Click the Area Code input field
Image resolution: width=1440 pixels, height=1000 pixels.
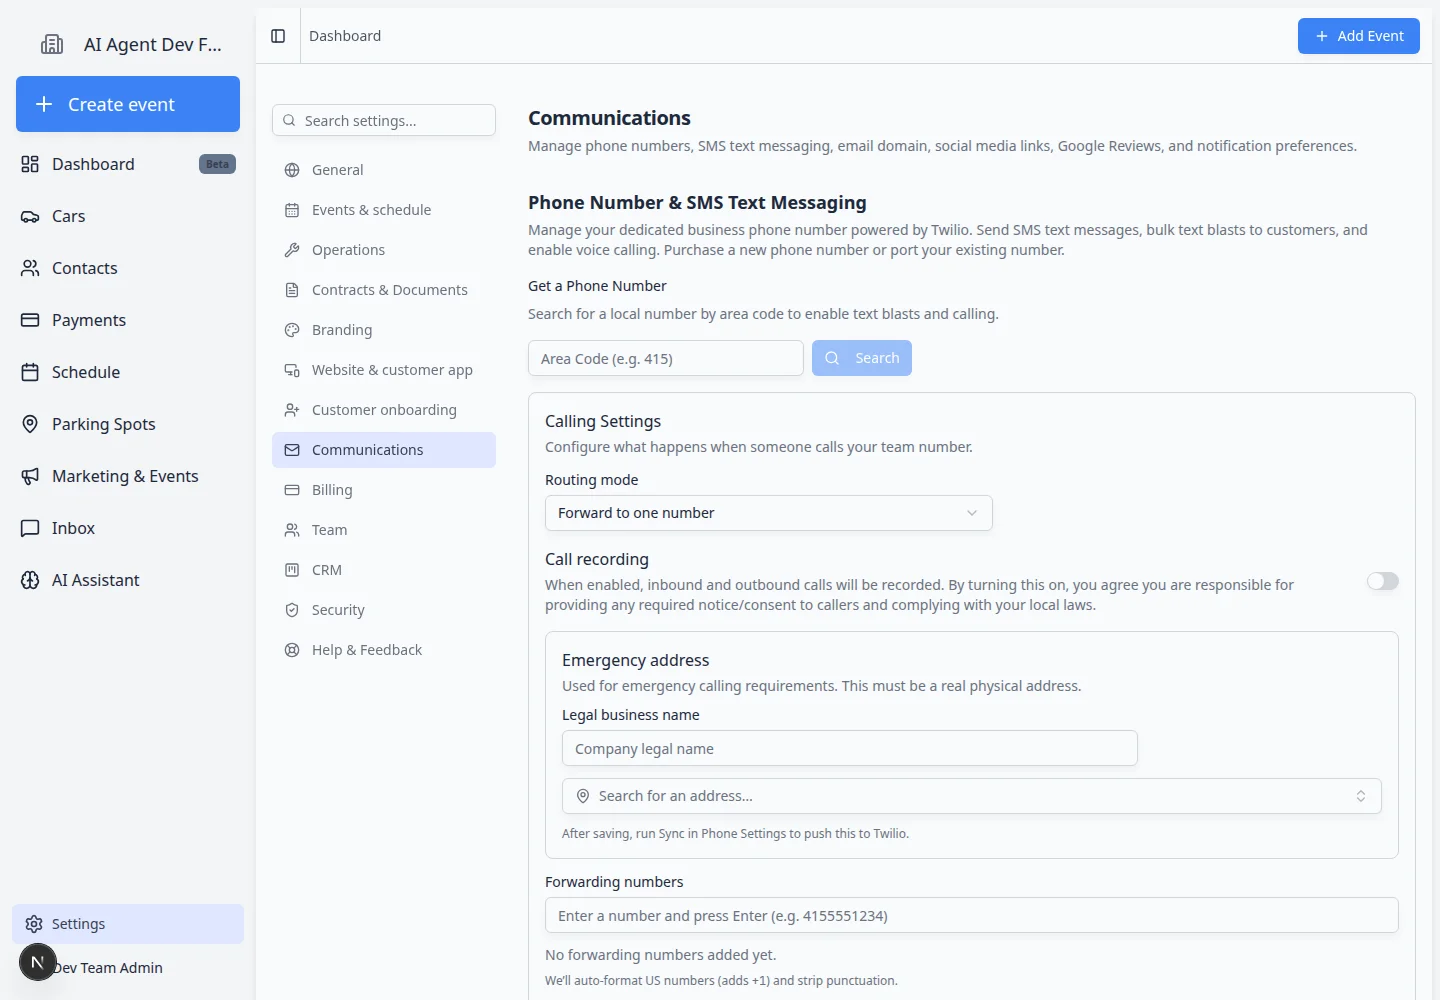[x=666, y=358]
